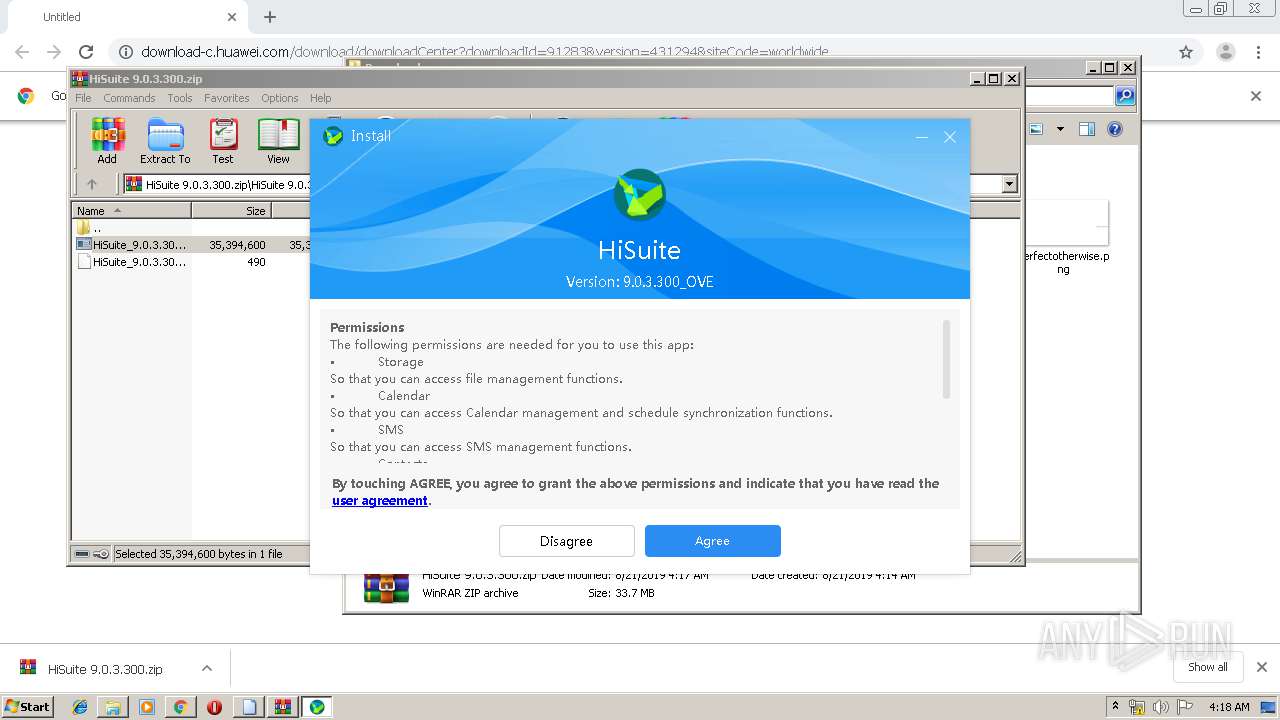Viewport: 1280px width, 720px height.
Task: Open new Chrome tab with plus
Action: (x=270, y=17)
